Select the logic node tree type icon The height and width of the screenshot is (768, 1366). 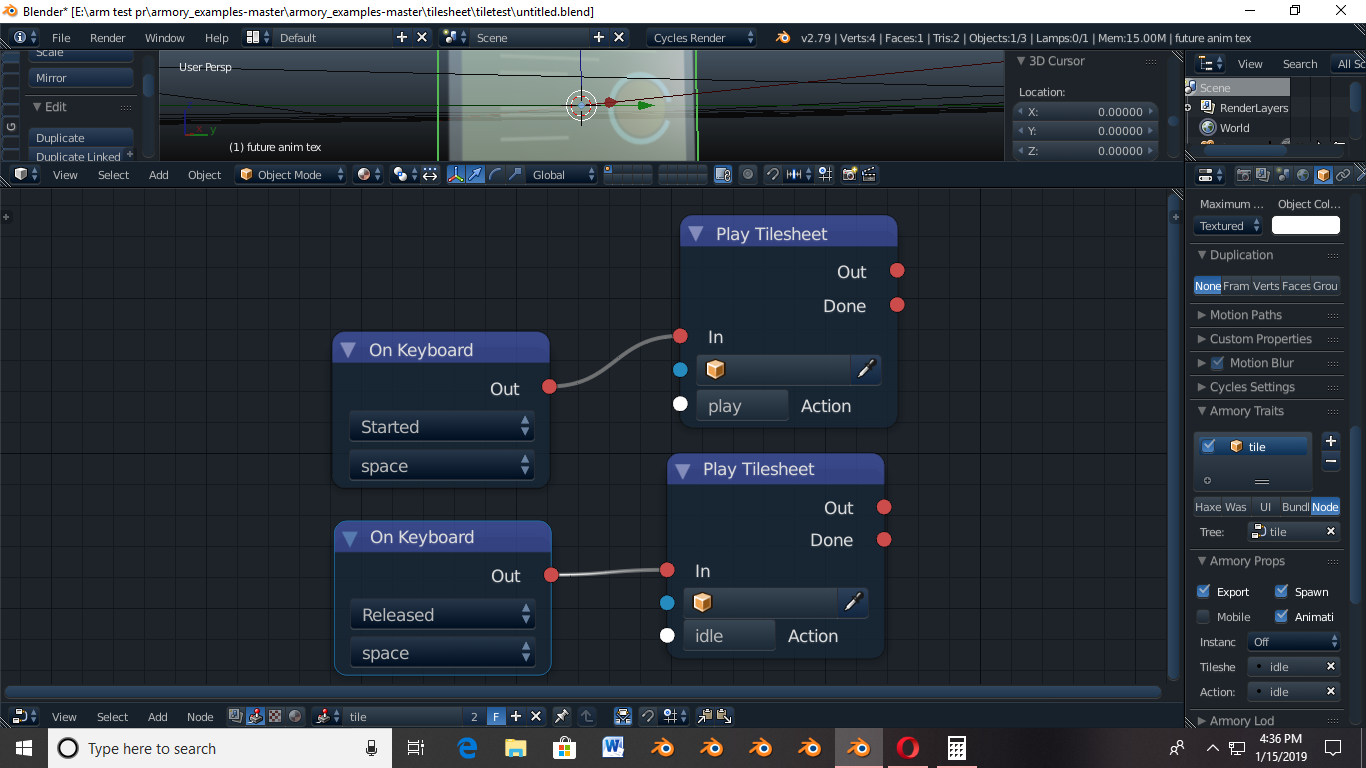pos(256,716)
